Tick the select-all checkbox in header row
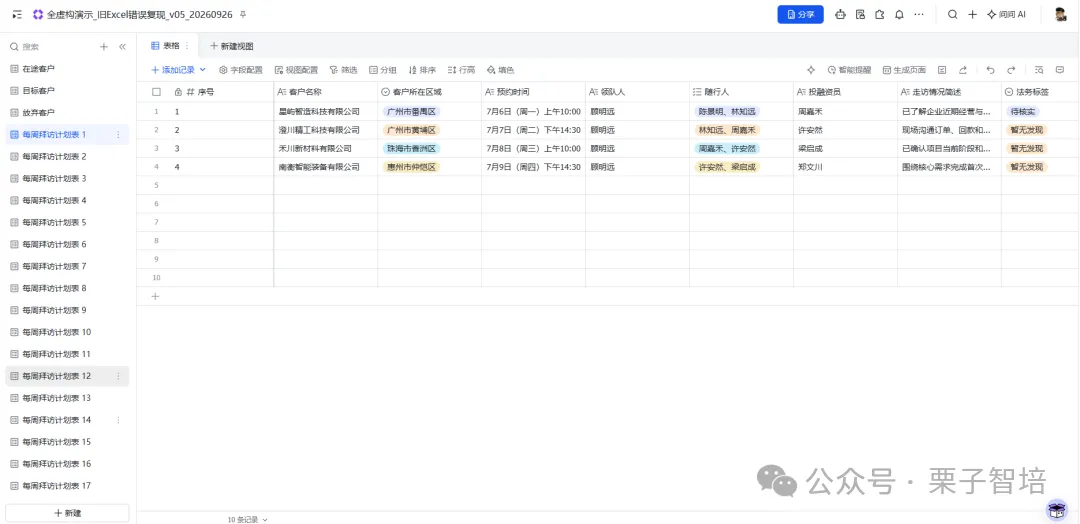The image size is (1080, 524). tap(156, 92)
